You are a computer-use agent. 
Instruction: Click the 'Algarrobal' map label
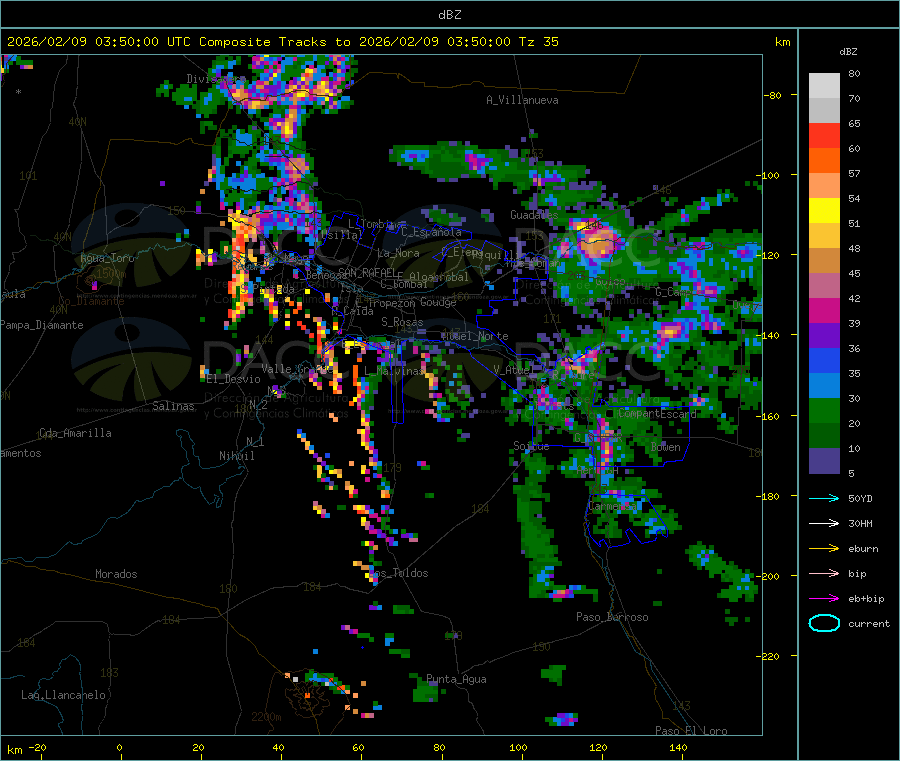pyautogui.click(x=439, y=277)
